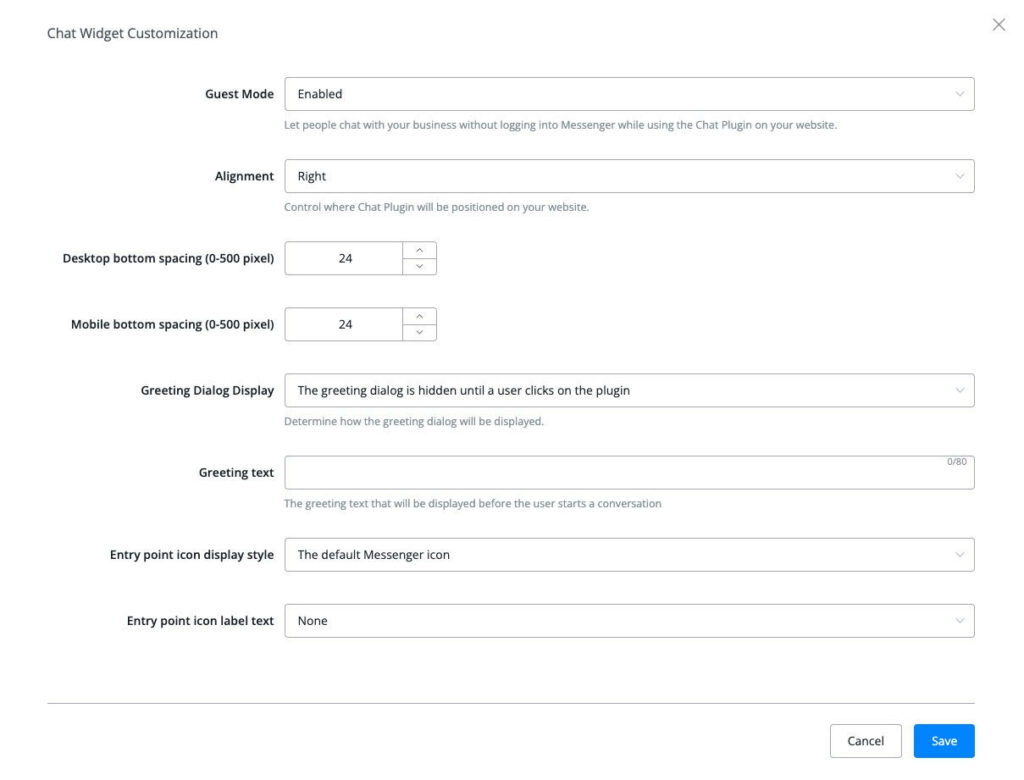Click the Greeting Dialog Display chevron icon
This screenshot has width=1024, height=780.
[960, 390]
